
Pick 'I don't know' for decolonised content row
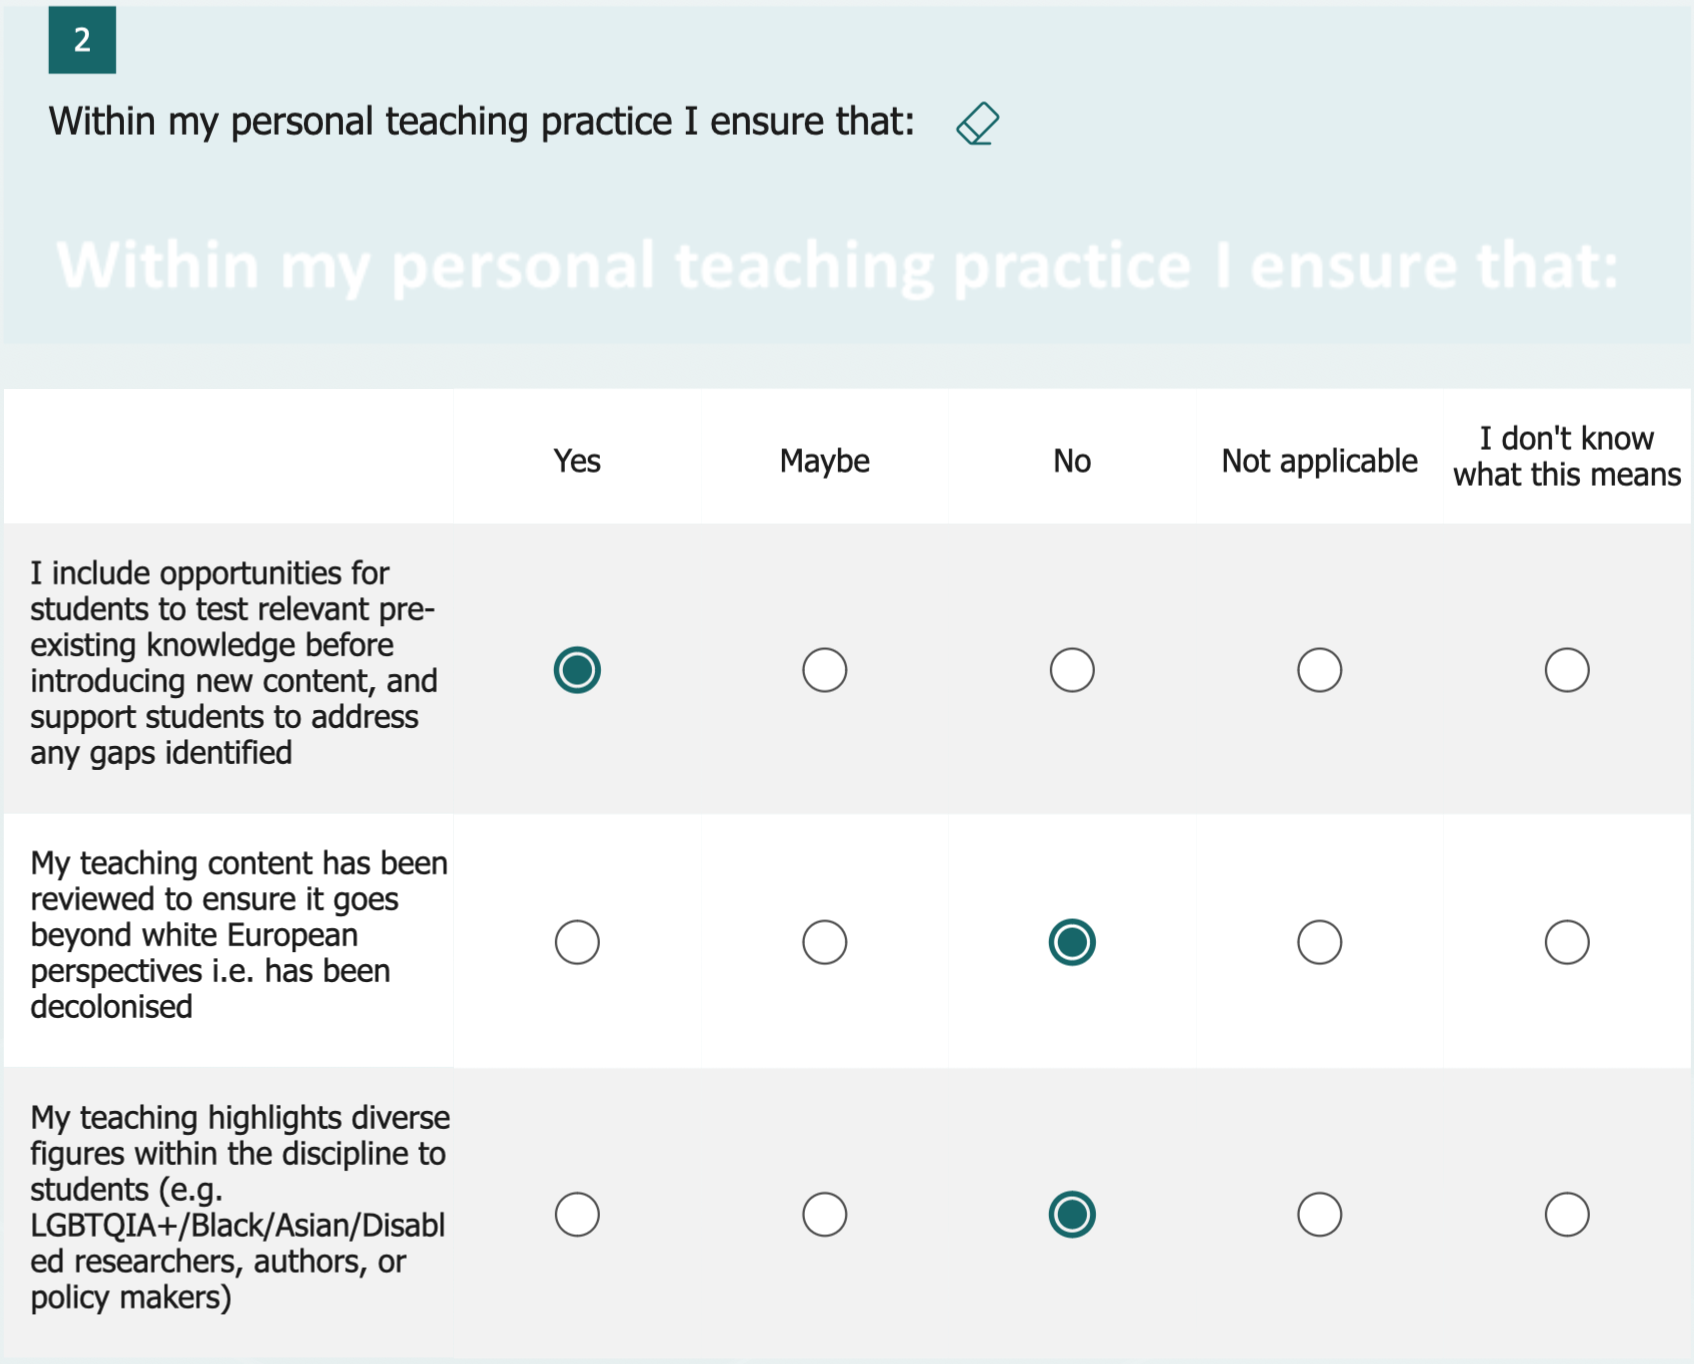(1566, 942)
